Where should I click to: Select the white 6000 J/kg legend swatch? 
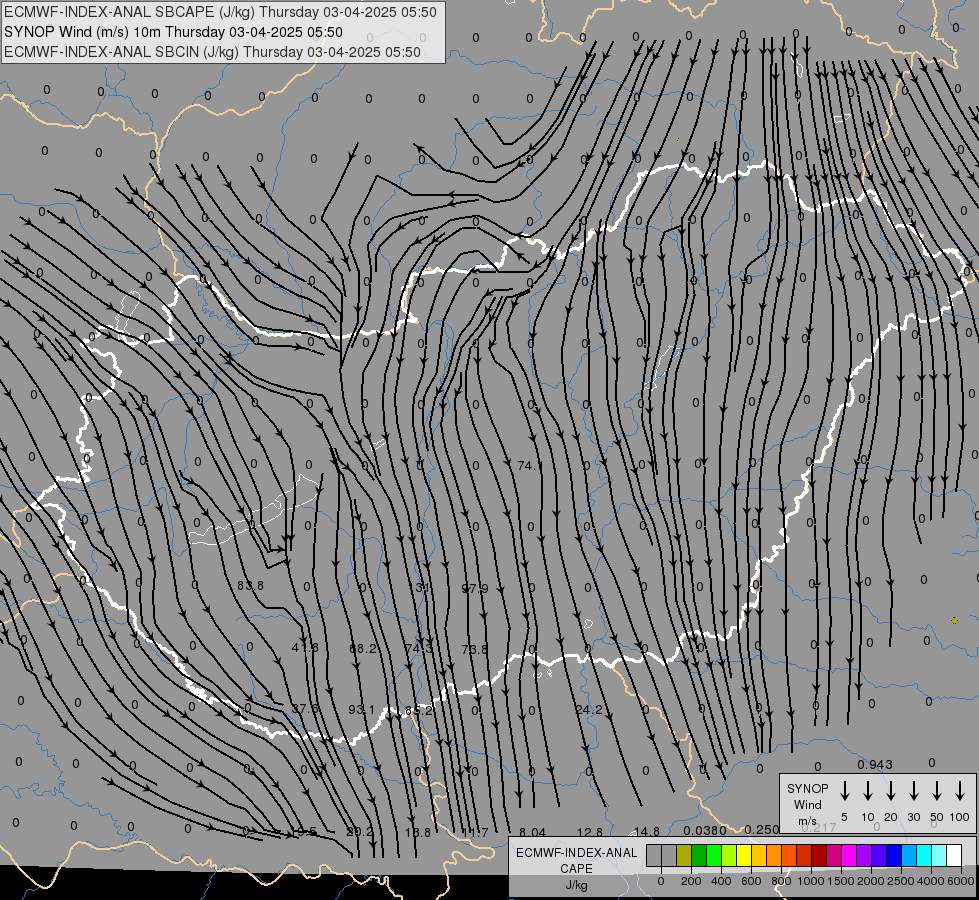[953, 856]
